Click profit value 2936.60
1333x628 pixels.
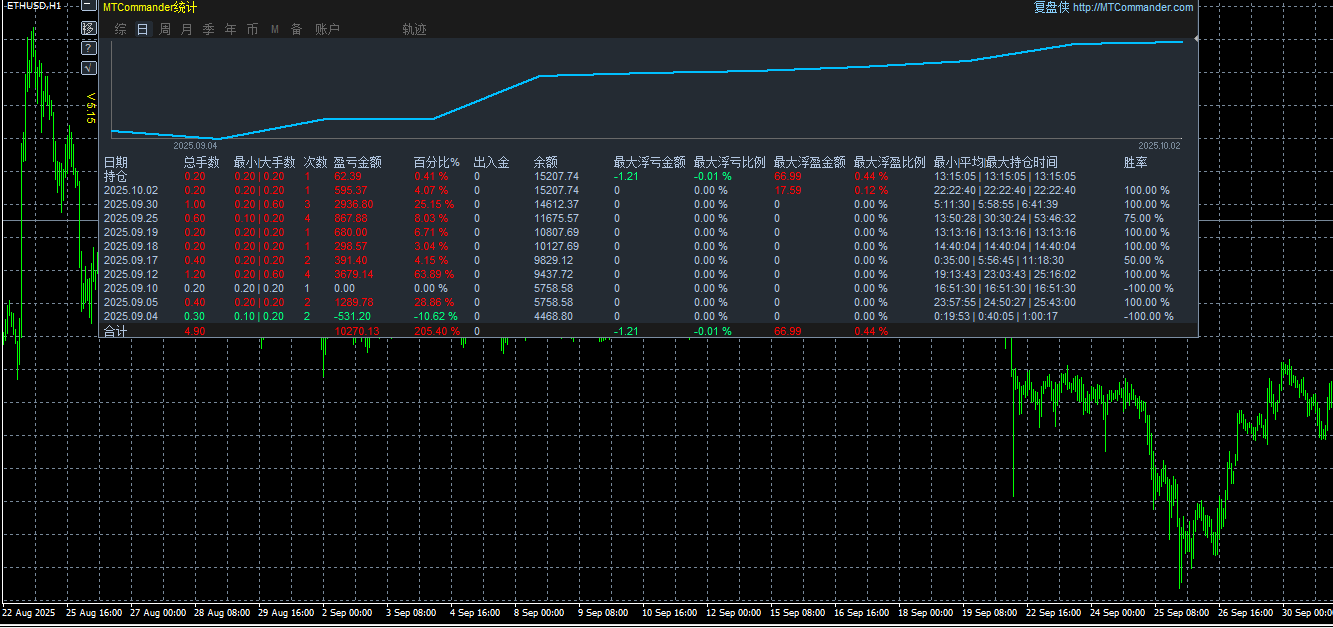(x=354, y=204)
